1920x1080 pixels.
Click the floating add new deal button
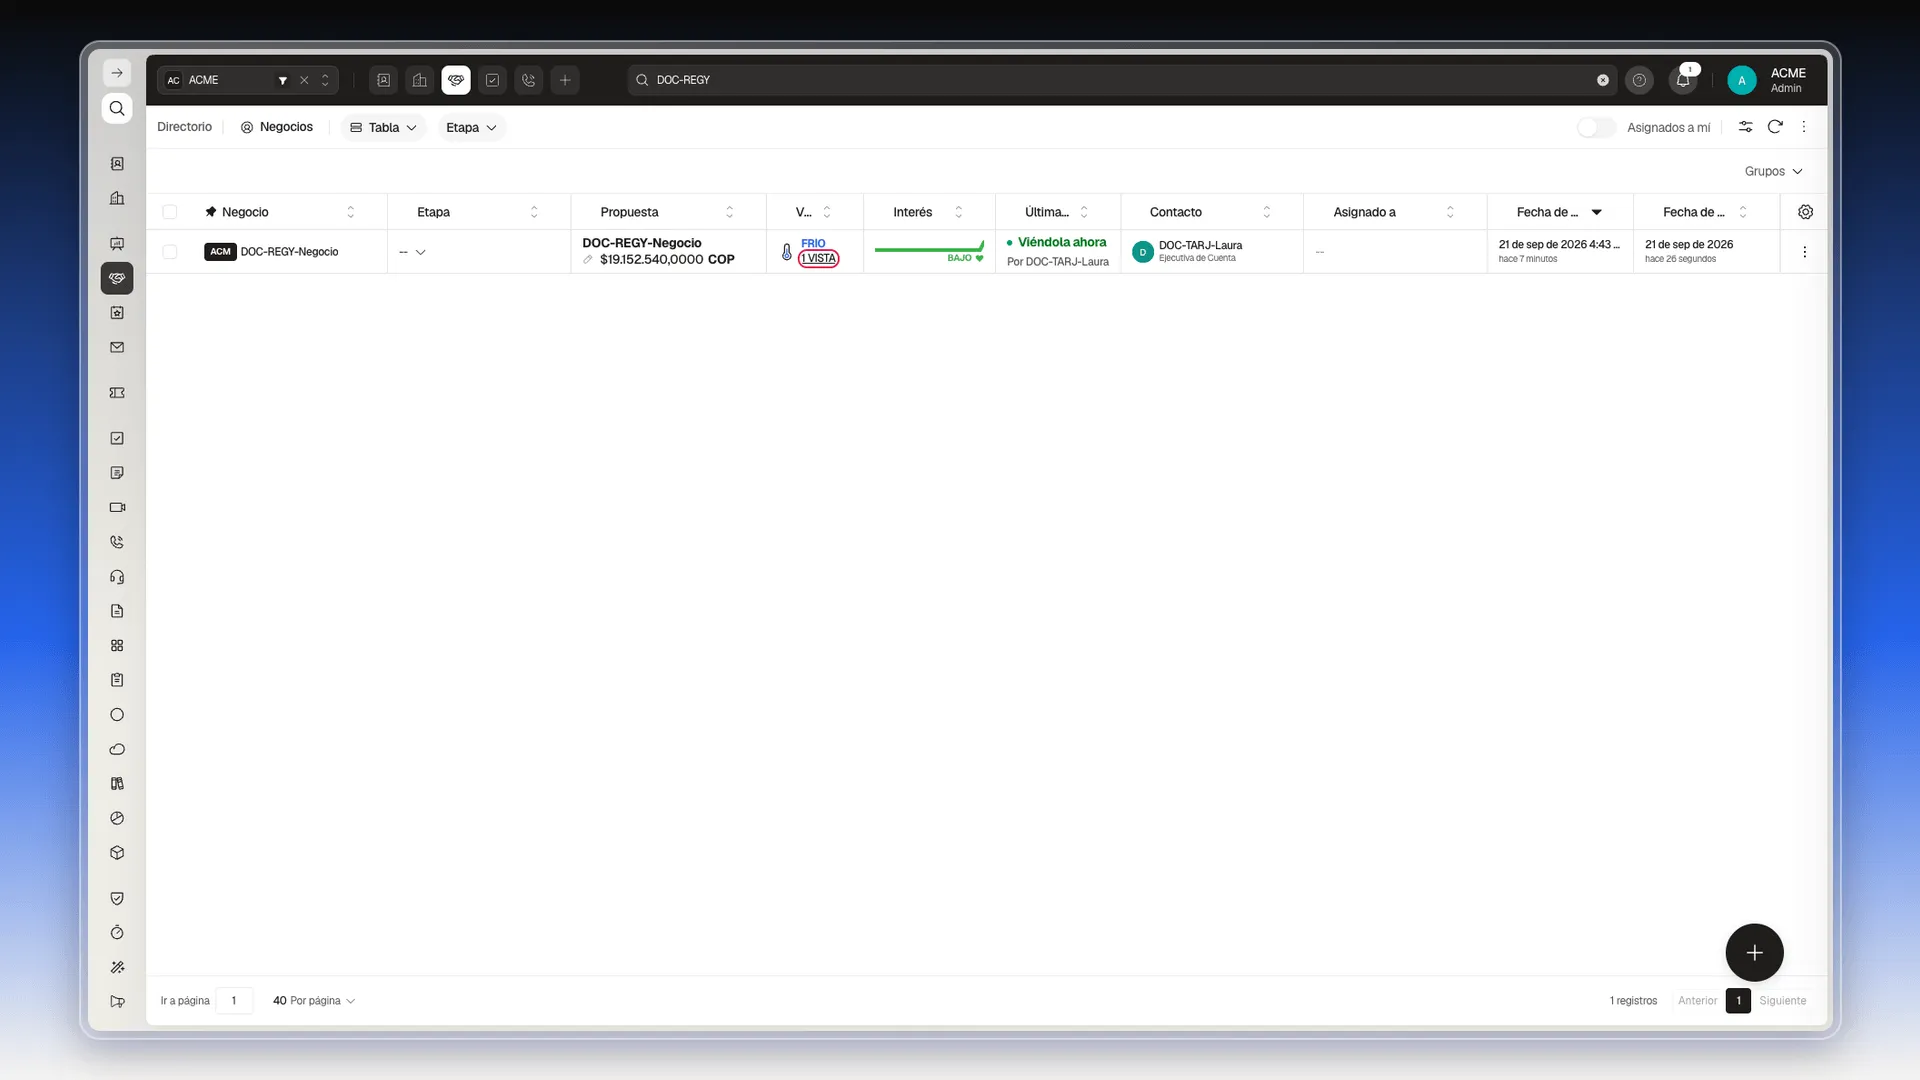(x=1754, y=953)
